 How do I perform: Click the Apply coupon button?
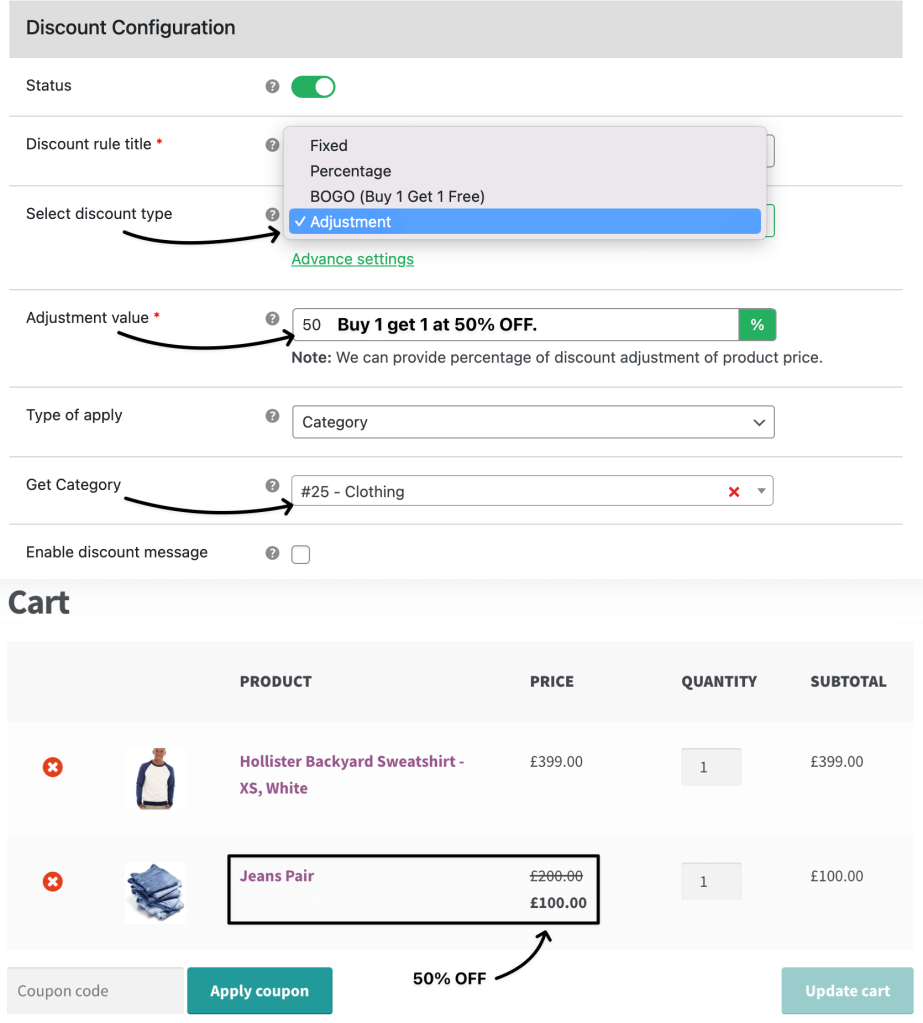(x=260, y=990)
